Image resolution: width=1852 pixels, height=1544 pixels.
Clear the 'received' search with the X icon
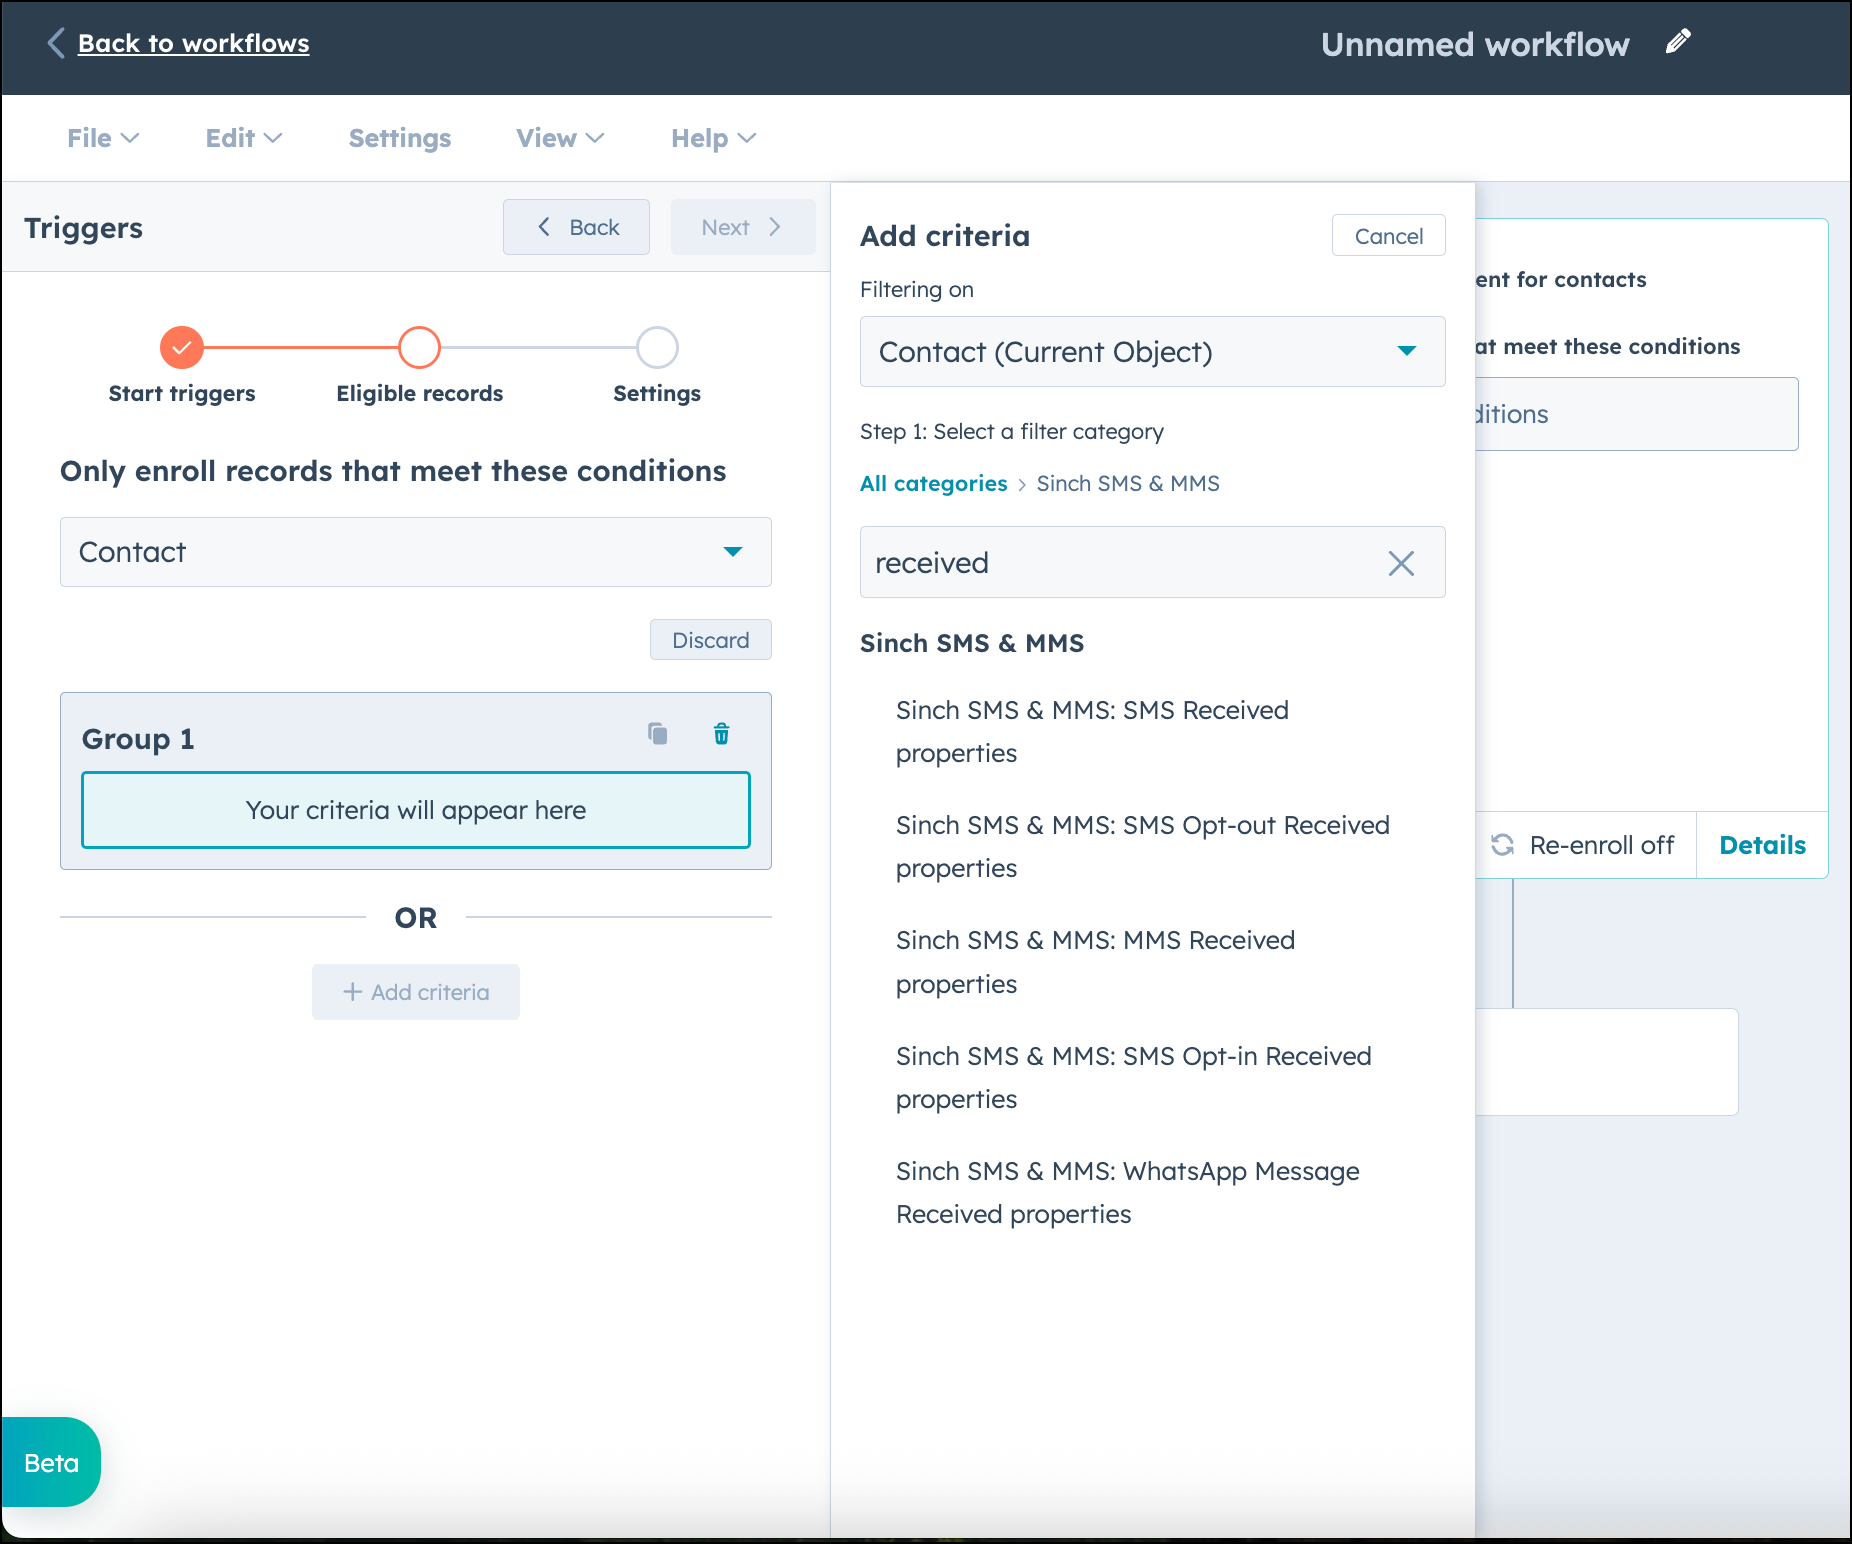tap(1401, 563)
